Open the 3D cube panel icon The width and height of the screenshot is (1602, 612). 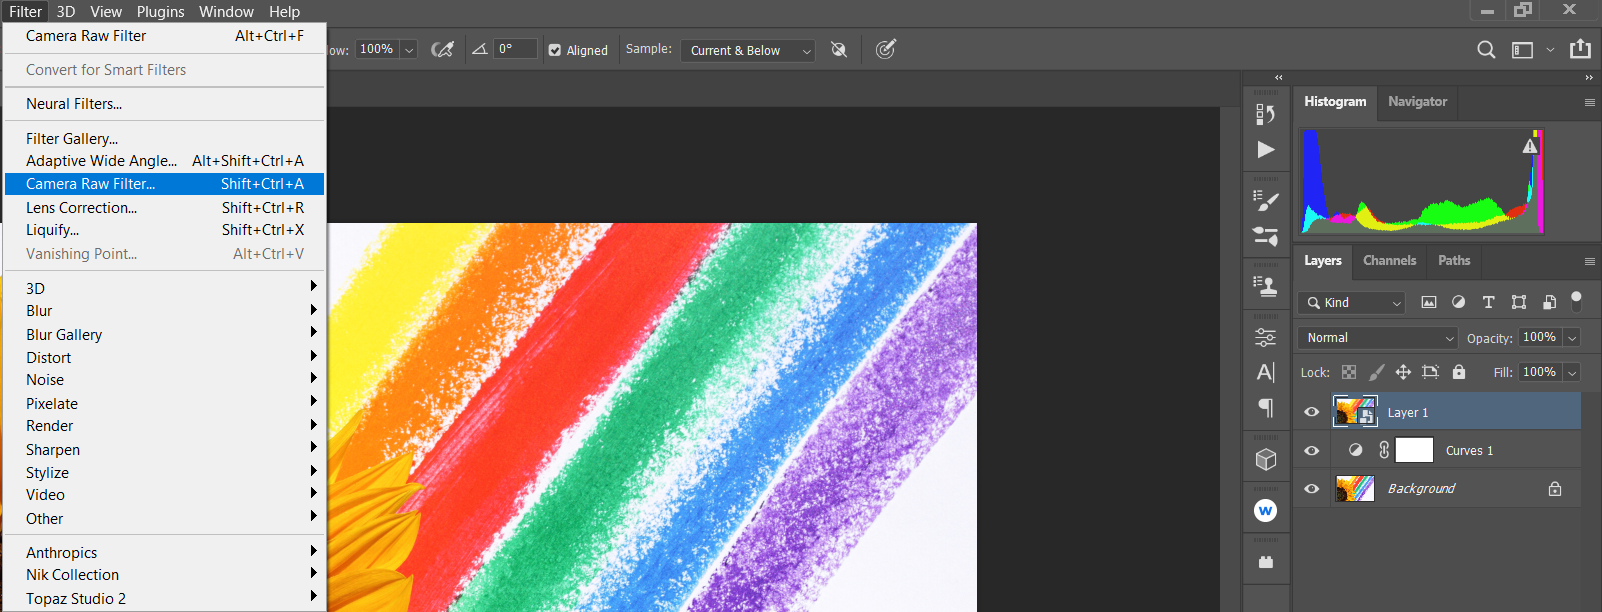coord(1265,459)
